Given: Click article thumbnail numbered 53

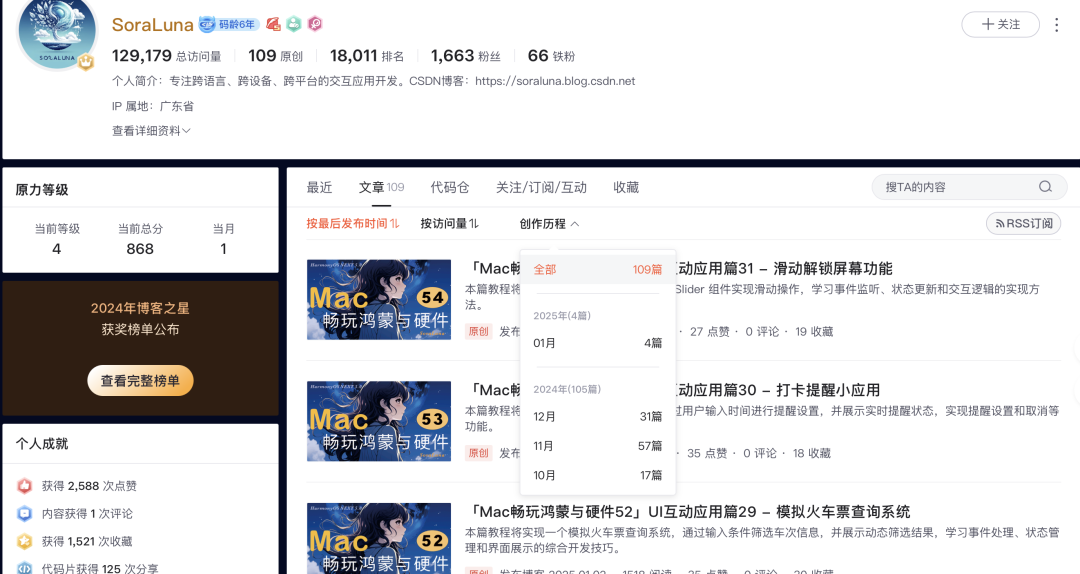Looking at the screenshot, I should pyautogui.click(x=379, y=421).
